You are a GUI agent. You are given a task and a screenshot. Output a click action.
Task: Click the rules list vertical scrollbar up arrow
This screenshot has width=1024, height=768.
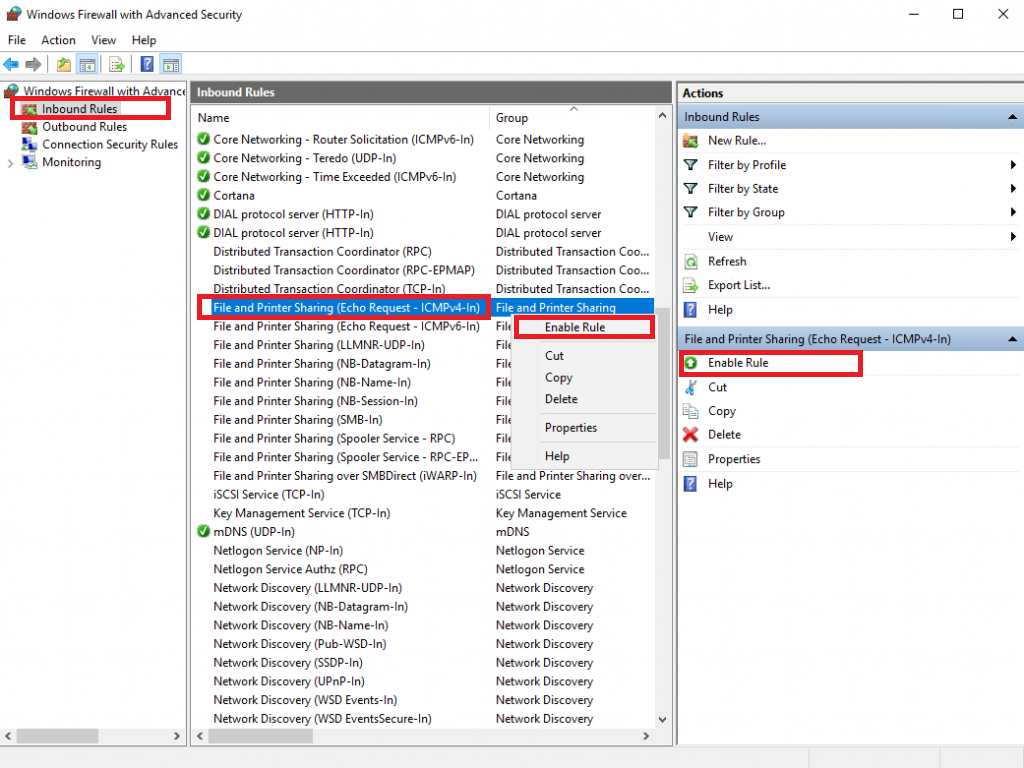pos(662,116)
